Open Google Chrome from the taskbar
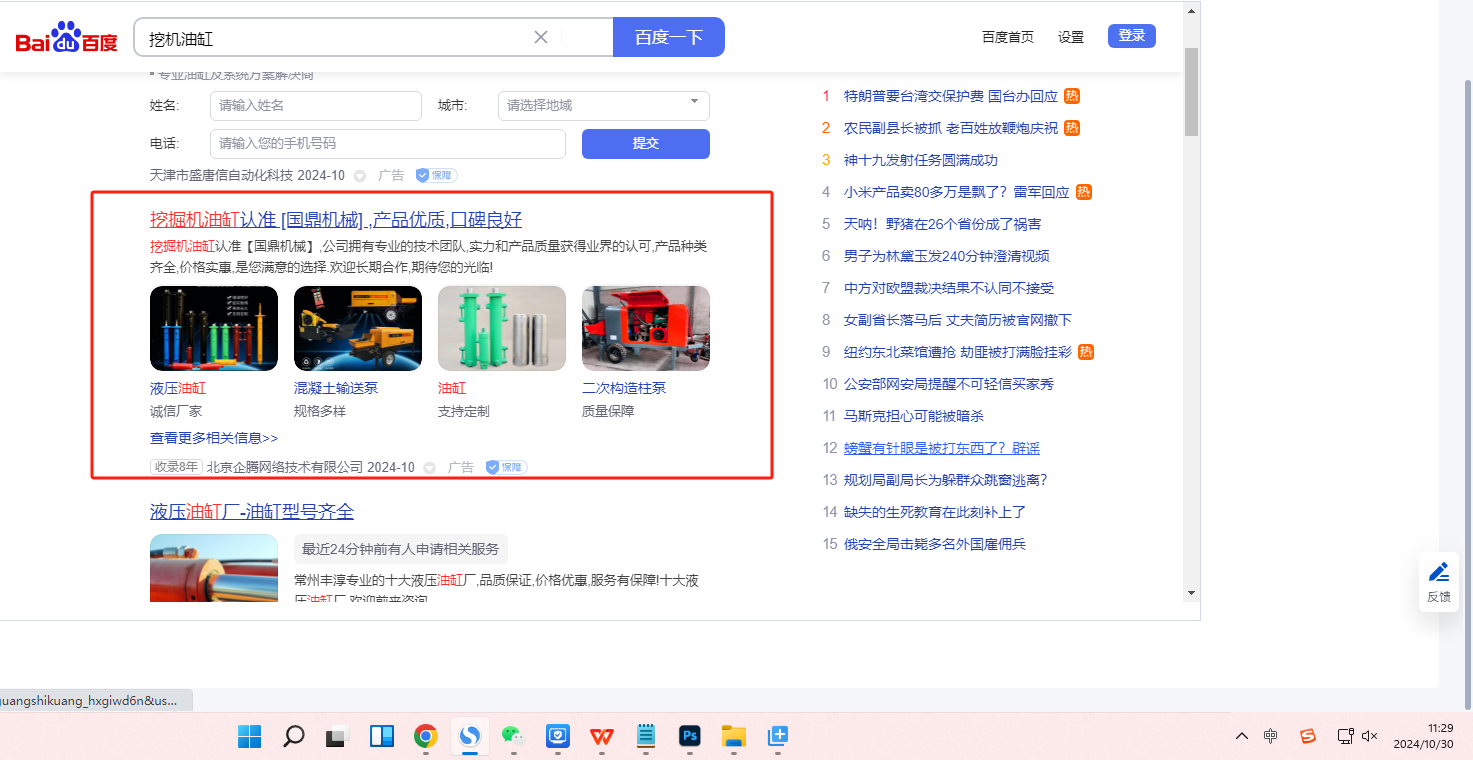The width and height of the screenshot is (1473, 760). click(x=425, y=737)
